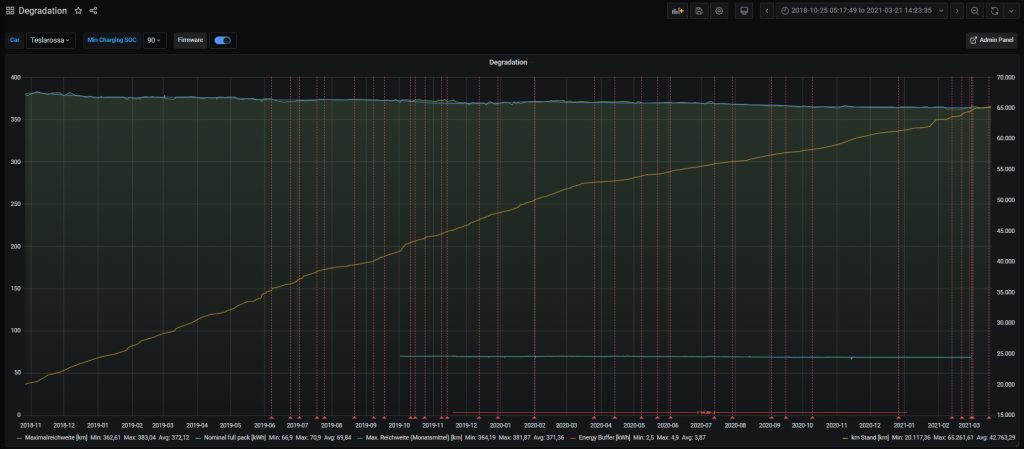Image resolution: width=1024 pixels, height=449 pixels.
Task: Click Nominal full pack Max: 70,9 value
Action: tap(309, 437)
